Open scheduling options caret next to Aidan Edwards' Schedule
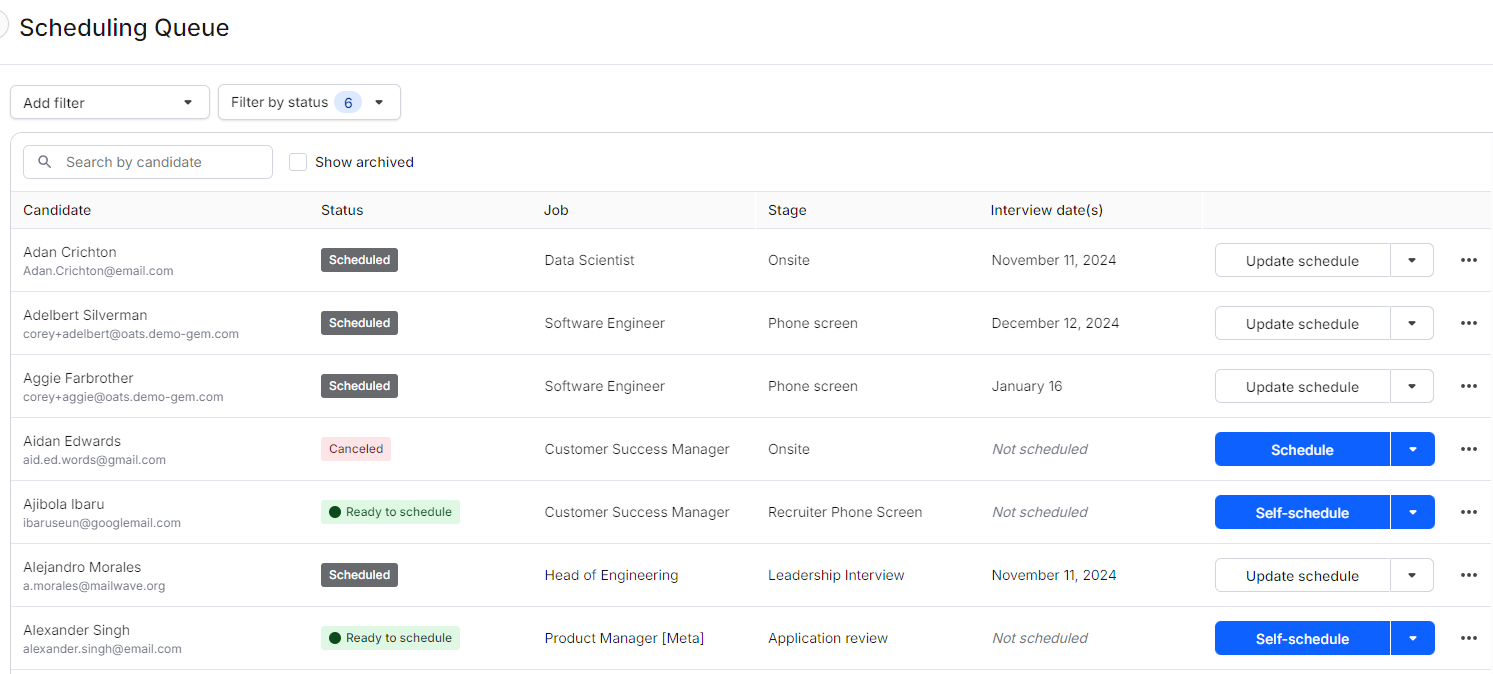Image resolution: width=1493 pixels, height=674 pixels. pos(1412,449)
